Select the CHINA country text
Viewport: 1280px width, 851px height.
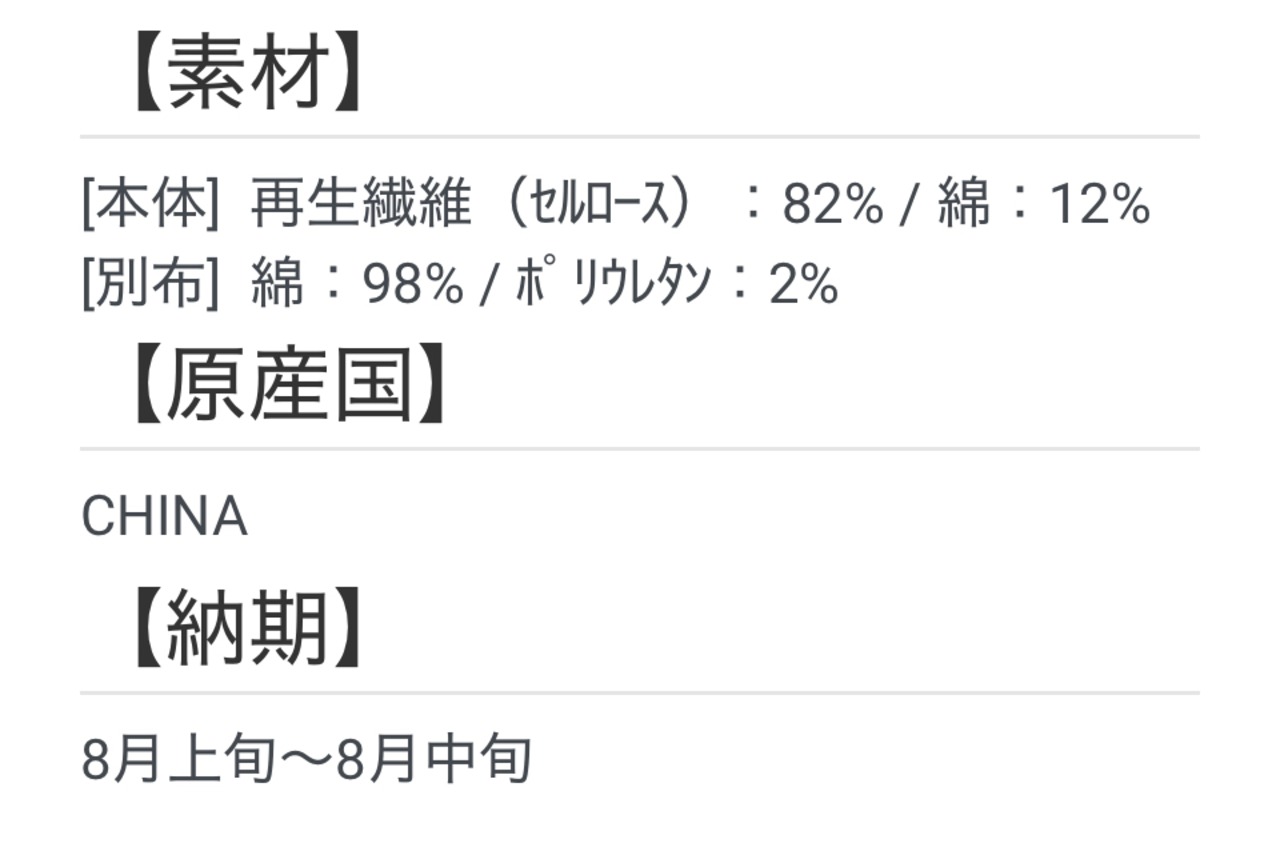pos(164,518)
